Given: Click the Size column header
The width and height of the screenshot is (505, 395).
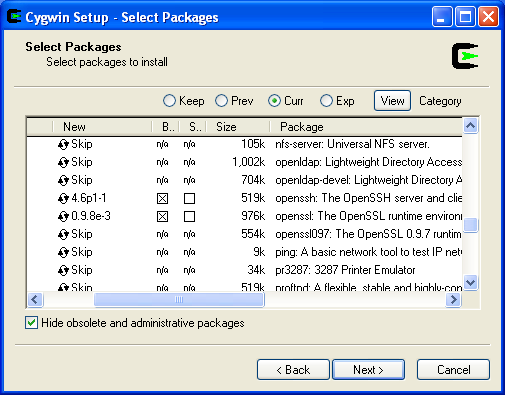Looking at the screenshot, I should pyautogui.click(x=238, y=127).
